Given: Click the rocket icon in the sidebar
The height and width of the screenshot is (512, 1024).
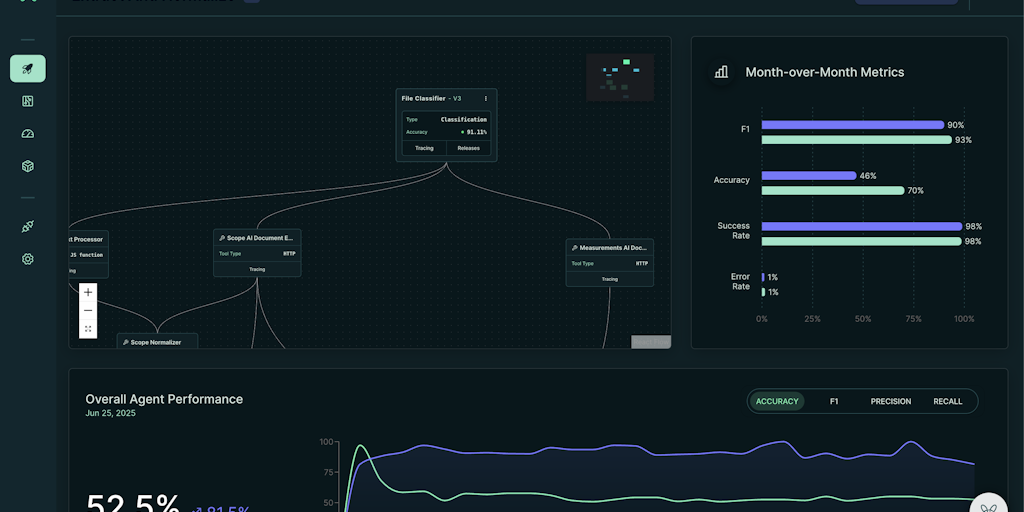Looking at the screenshot, I should point(28,69).
